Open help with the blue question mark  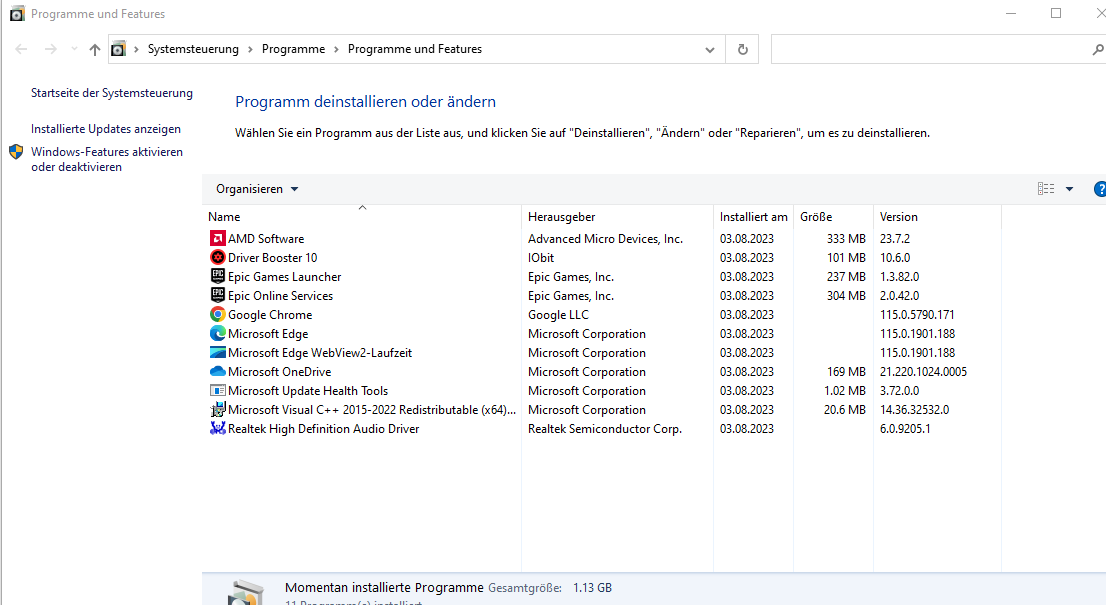1100,189
